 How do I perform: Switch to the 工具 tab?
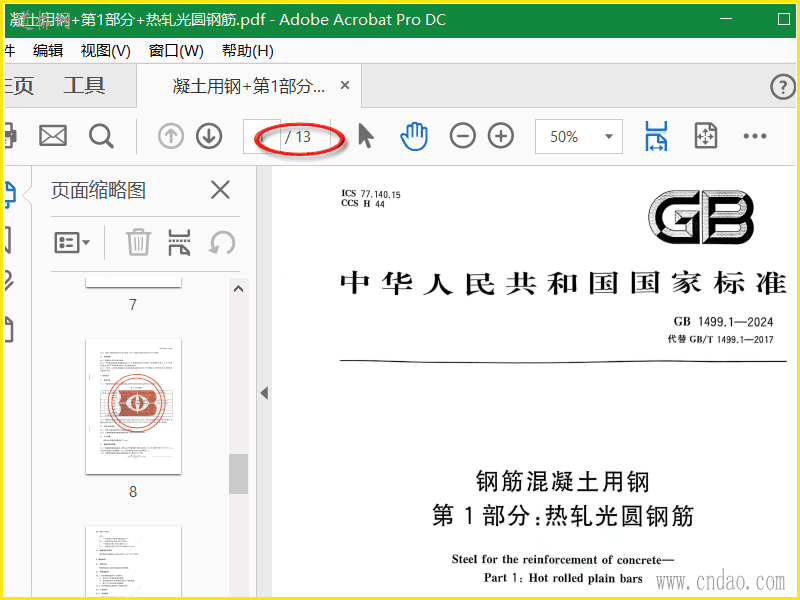point(84,85)
